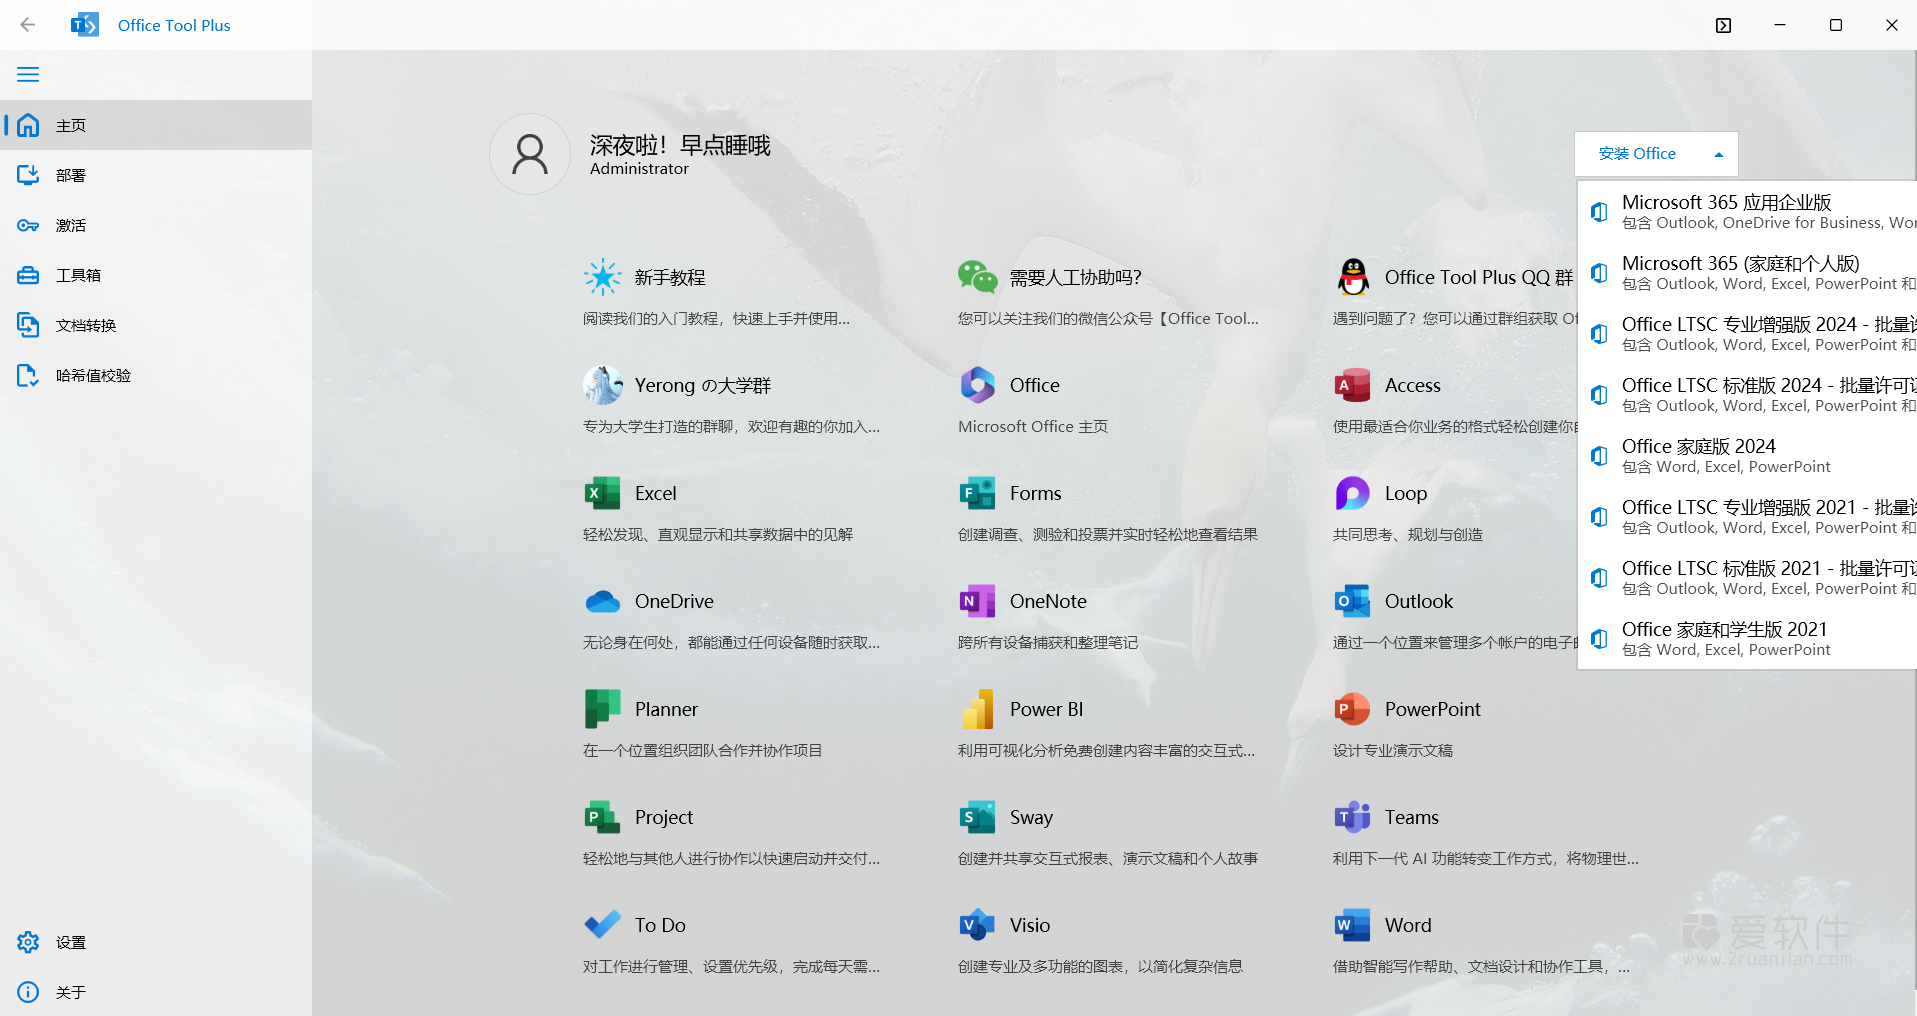Image resolution: width=1917 pixels, height=1016 pixels.
Task: Open the 关于 about page
Action: click(156, 992)
